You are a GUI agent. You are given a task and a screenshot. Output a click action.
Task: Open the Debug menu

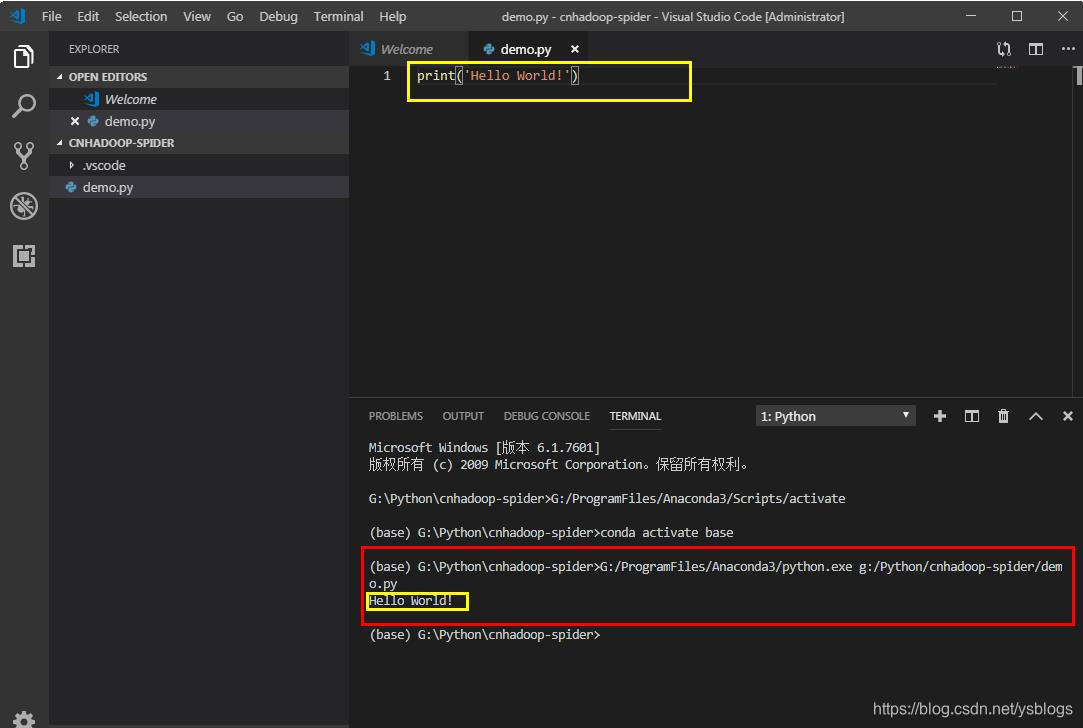278,16
